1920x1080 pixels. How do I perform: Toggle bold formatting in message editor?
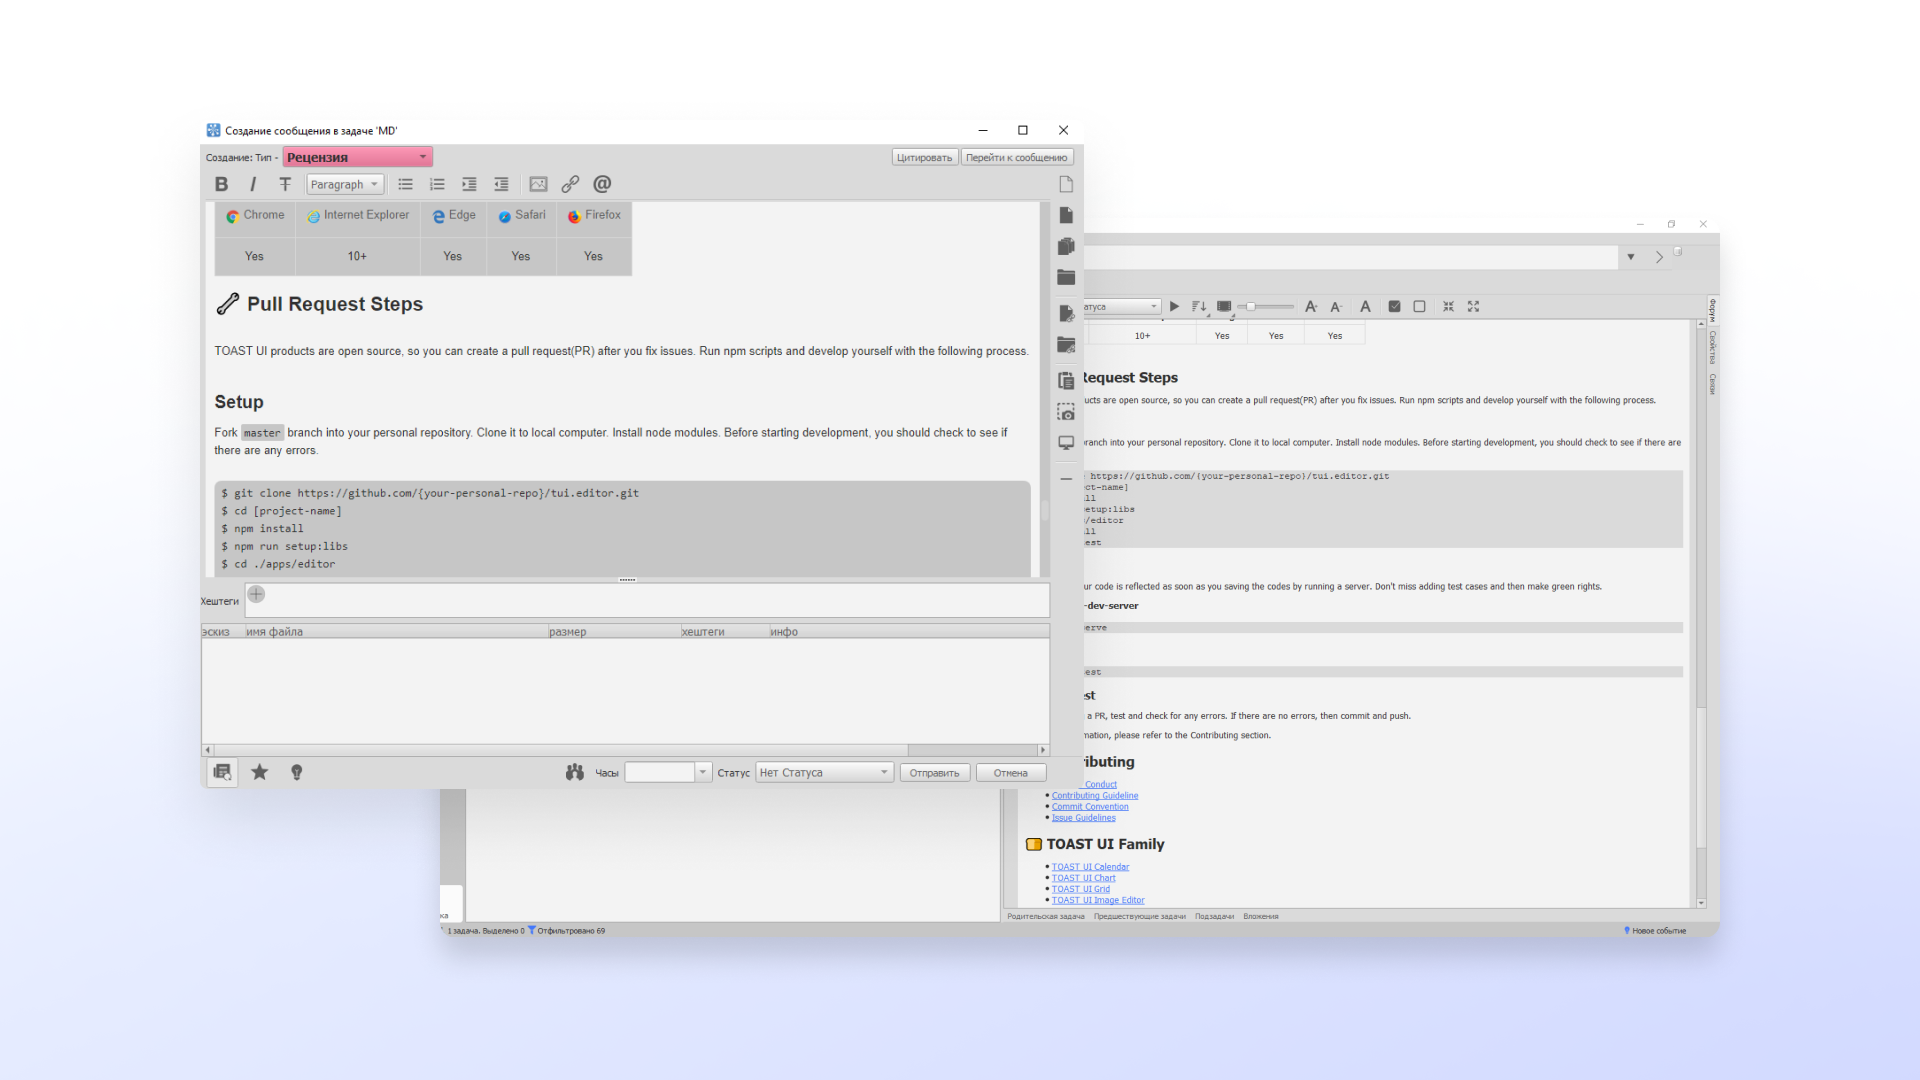pyautogui.click(x=221, y=184)
